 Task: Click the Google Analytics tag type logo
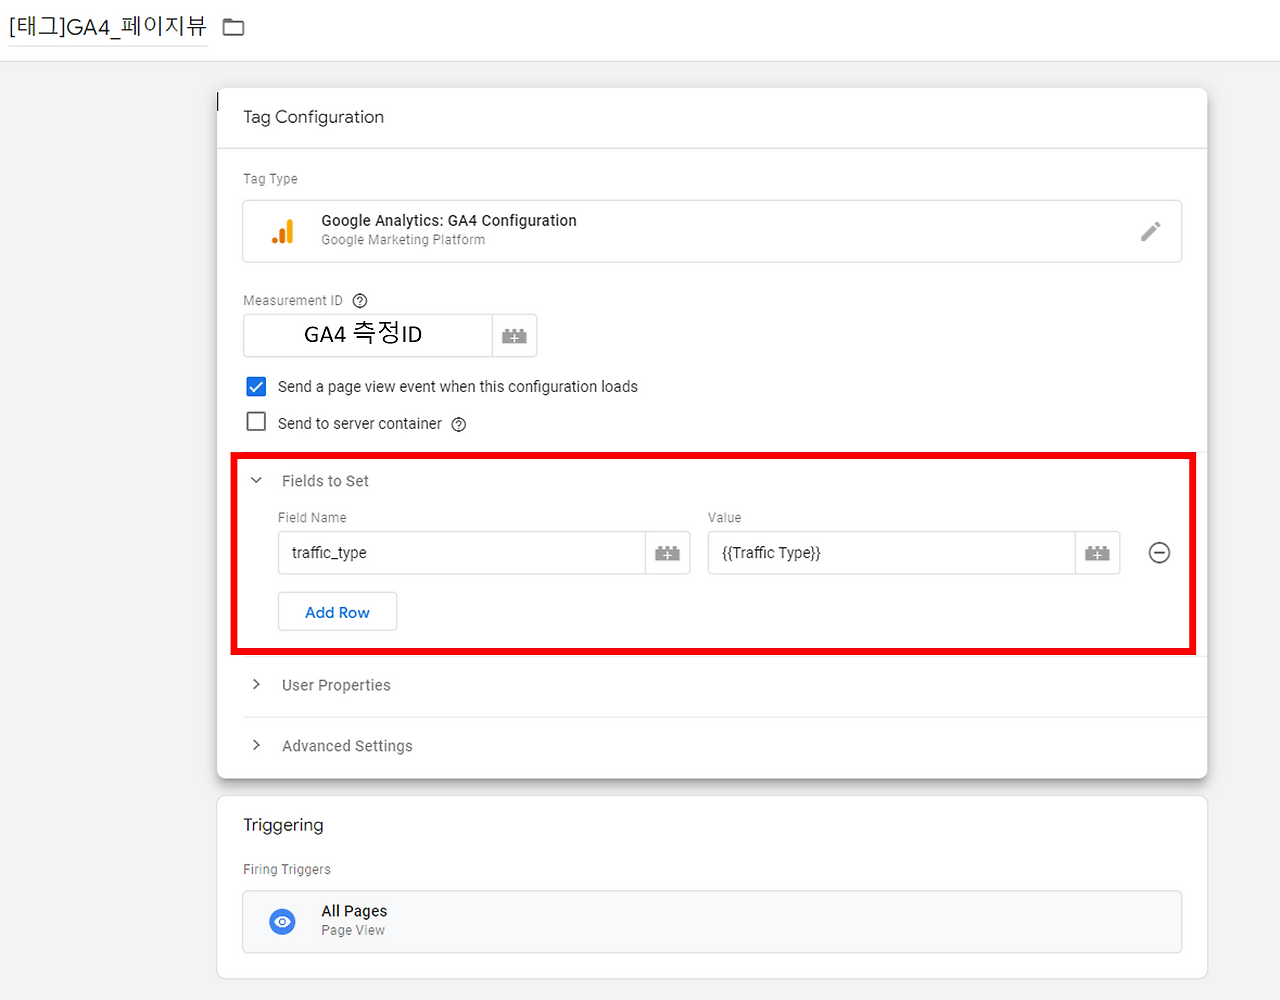(283, 232)
